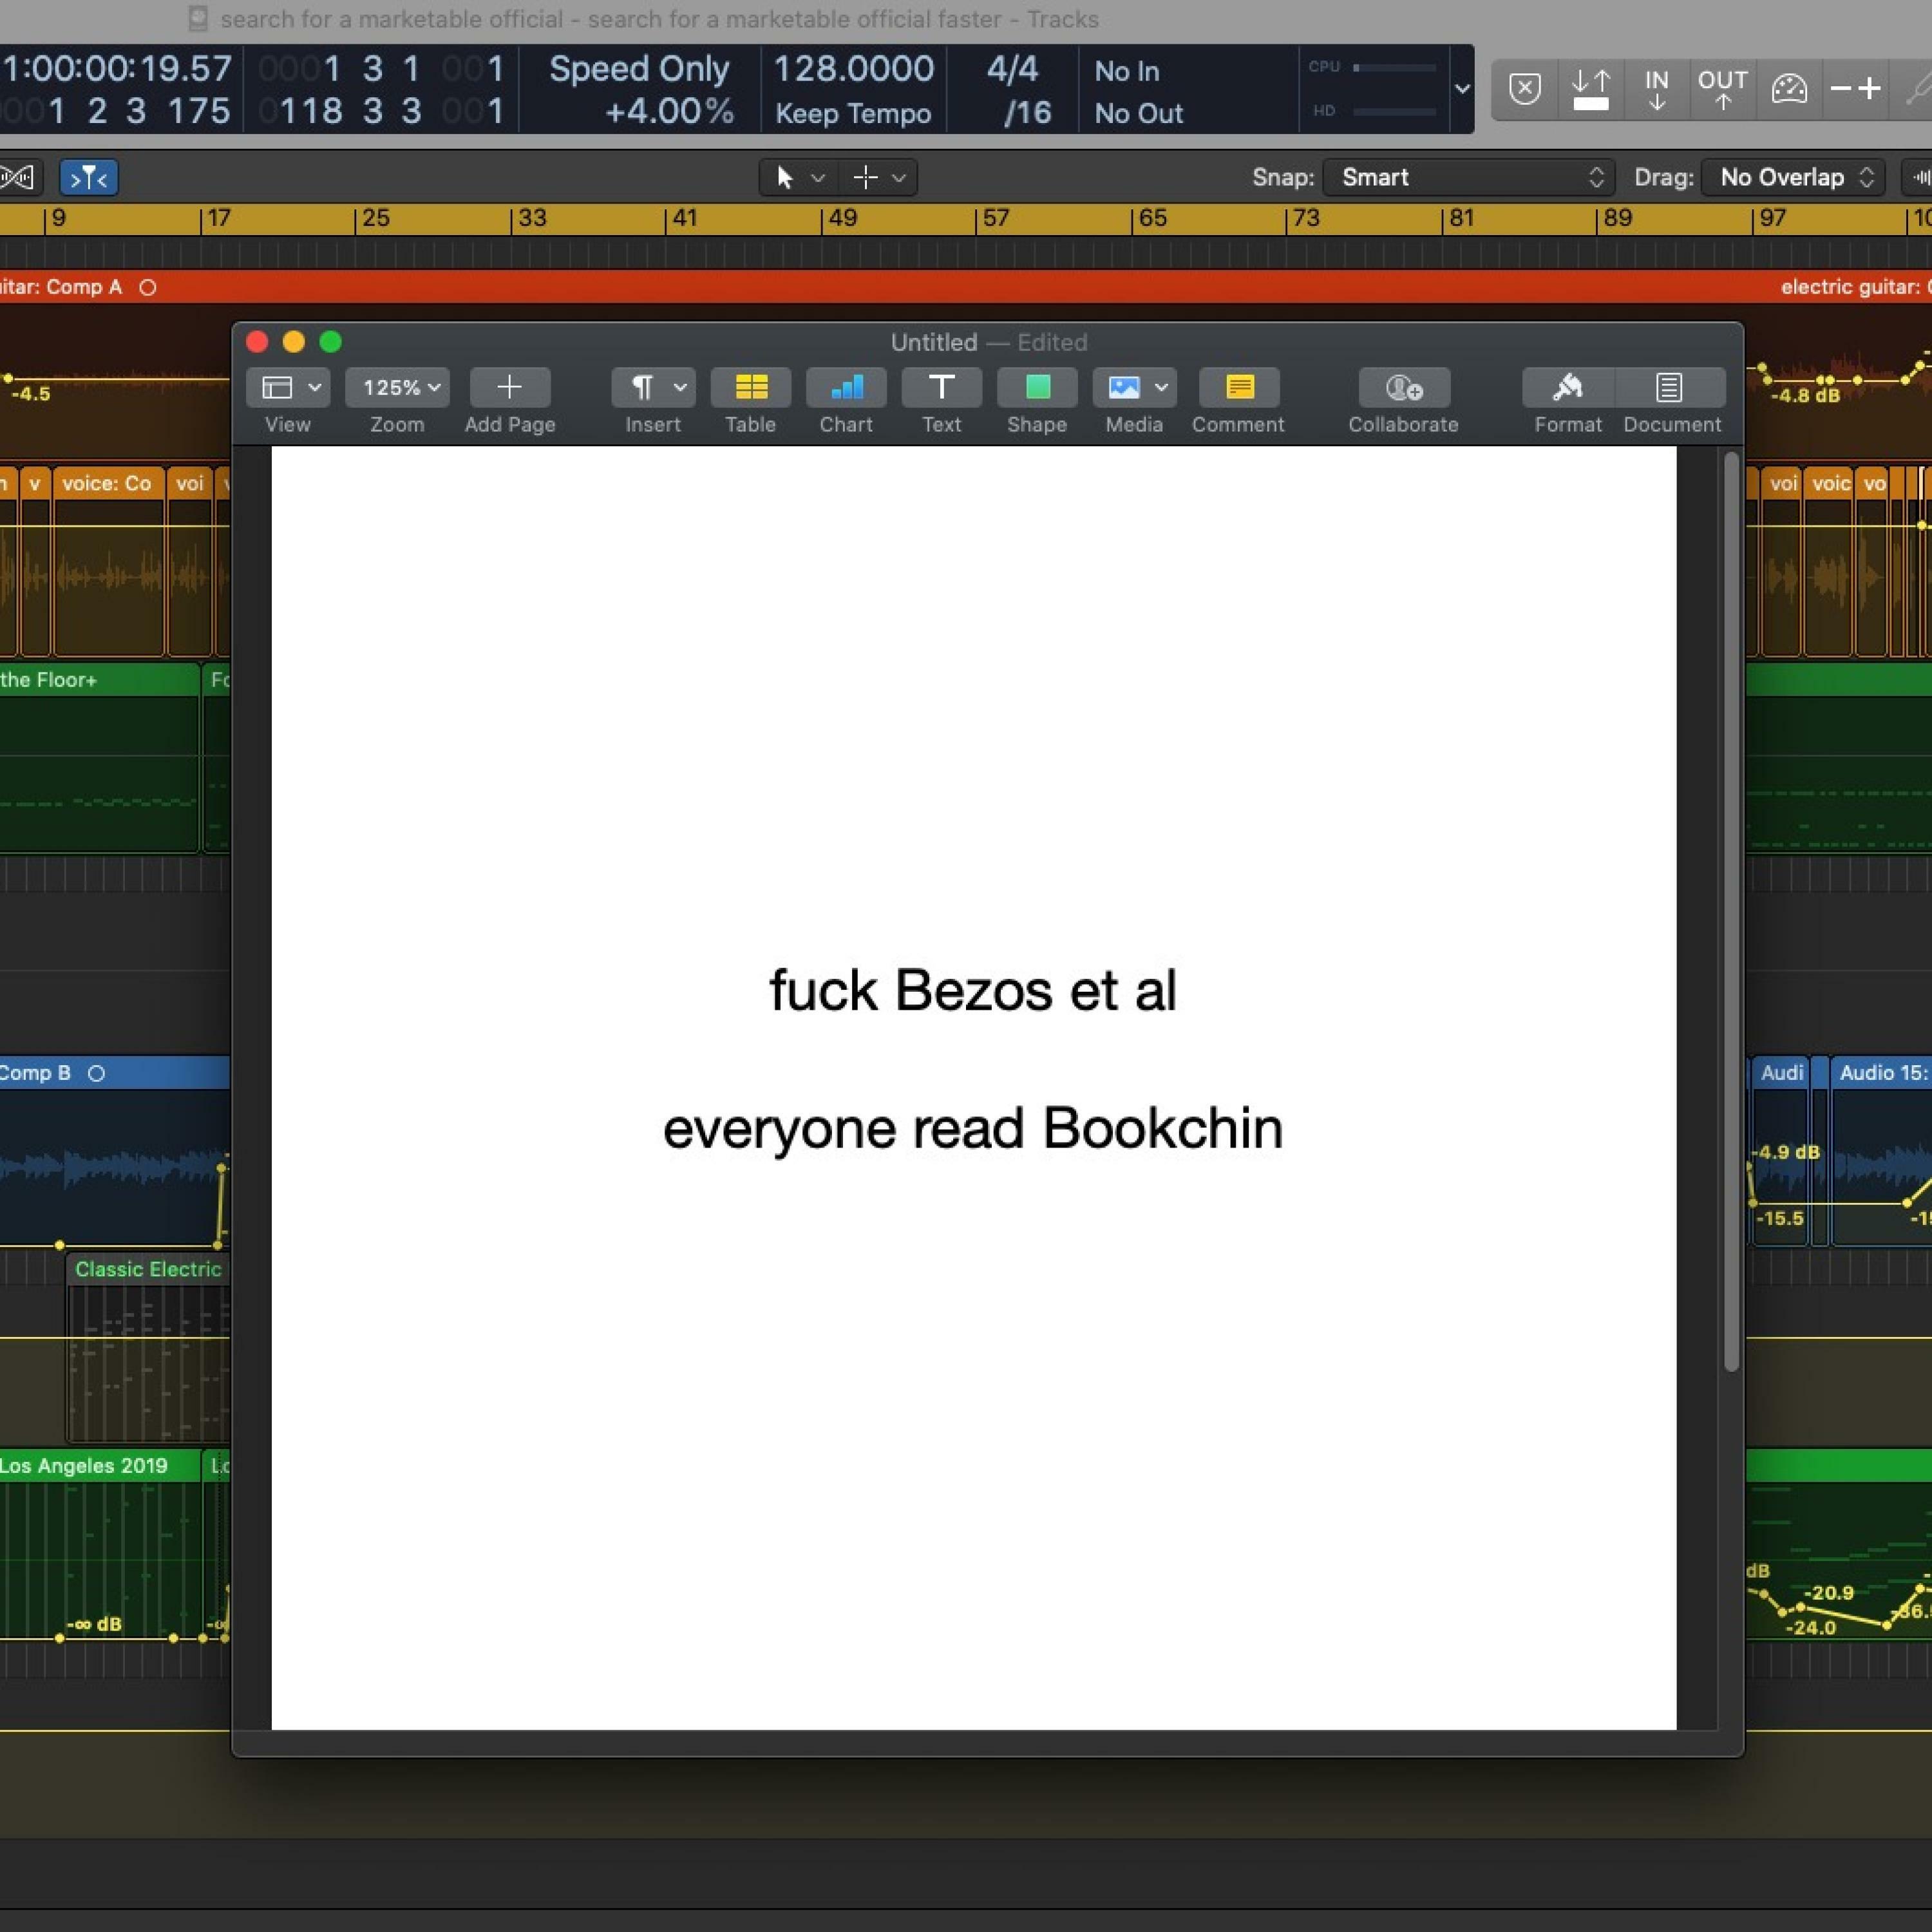
Task: Click the punch OUT button
Action: point(1722,89)
